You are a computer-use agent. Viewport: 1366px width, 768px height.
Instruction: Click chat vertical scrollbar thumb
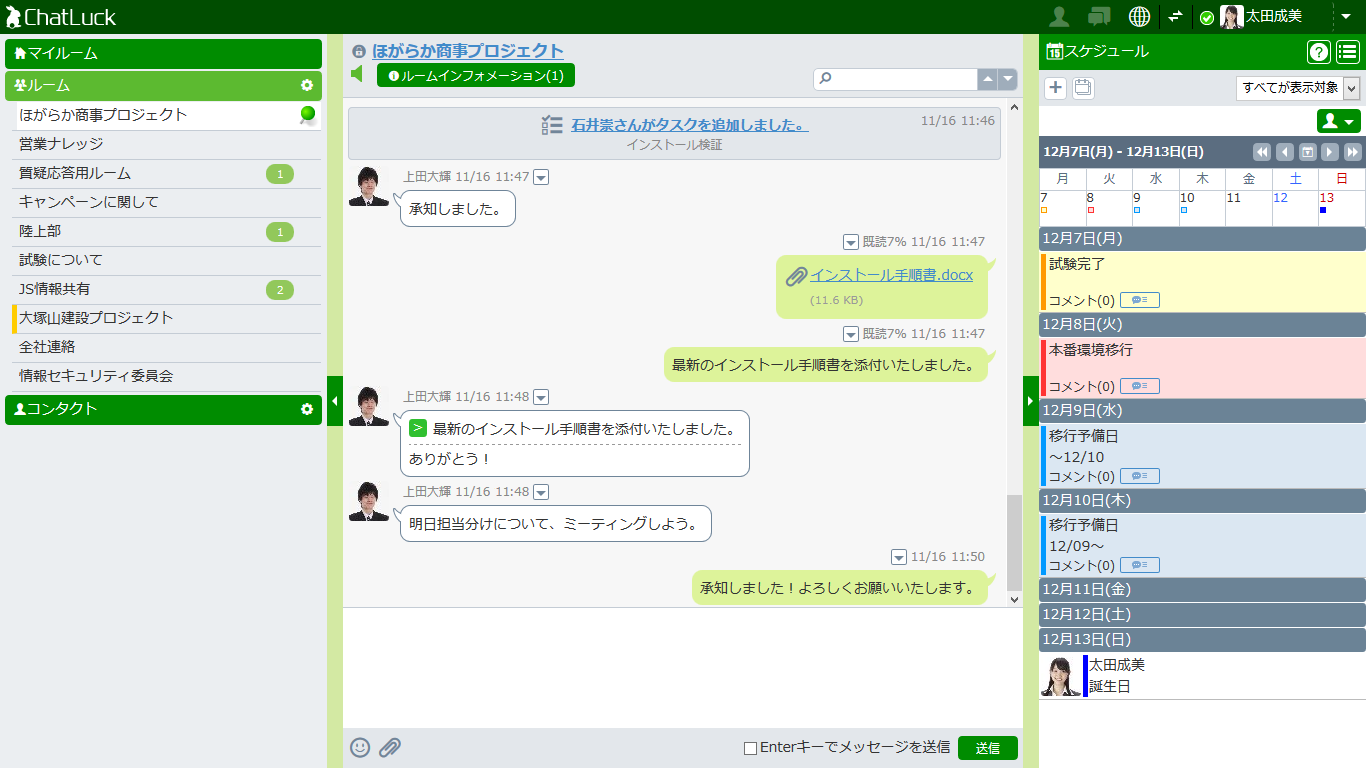1015,542
